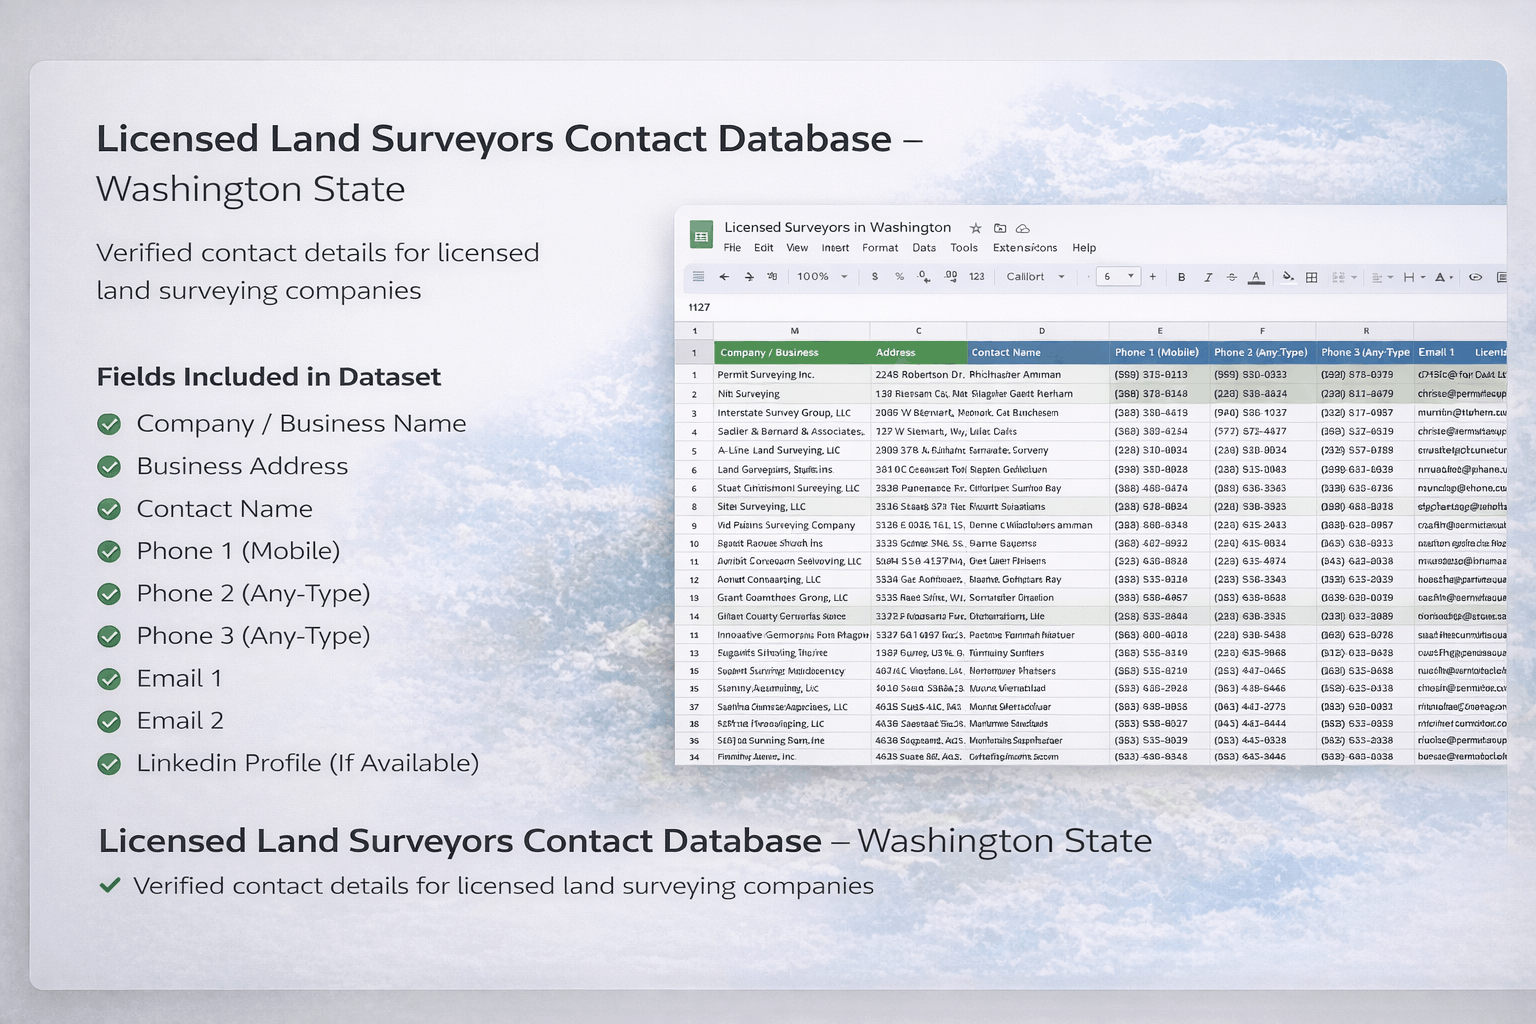
Task: Toggle bold formatting
Action: (x=1181, y=277)
